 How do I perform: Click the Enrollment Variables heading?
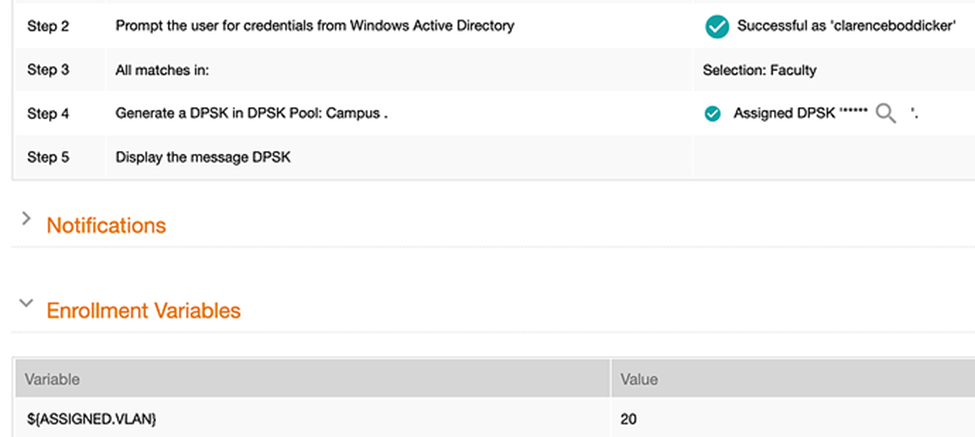click(x=143, y=311)
